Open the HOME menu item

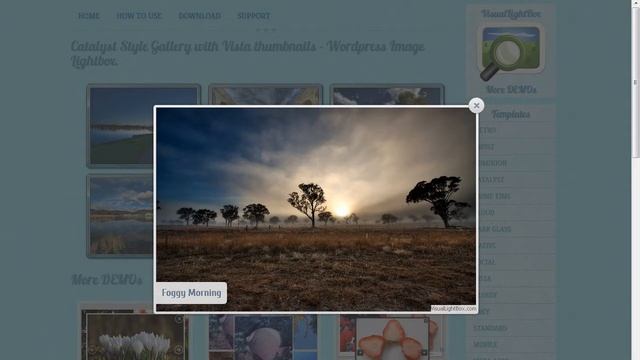pyautogui.click(x=89, y=16)
